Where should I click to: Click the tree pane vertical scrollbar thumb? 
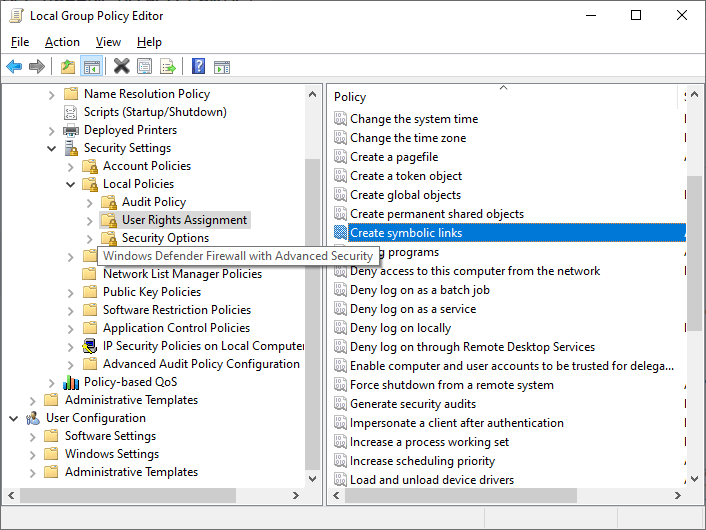pos(312,314)
